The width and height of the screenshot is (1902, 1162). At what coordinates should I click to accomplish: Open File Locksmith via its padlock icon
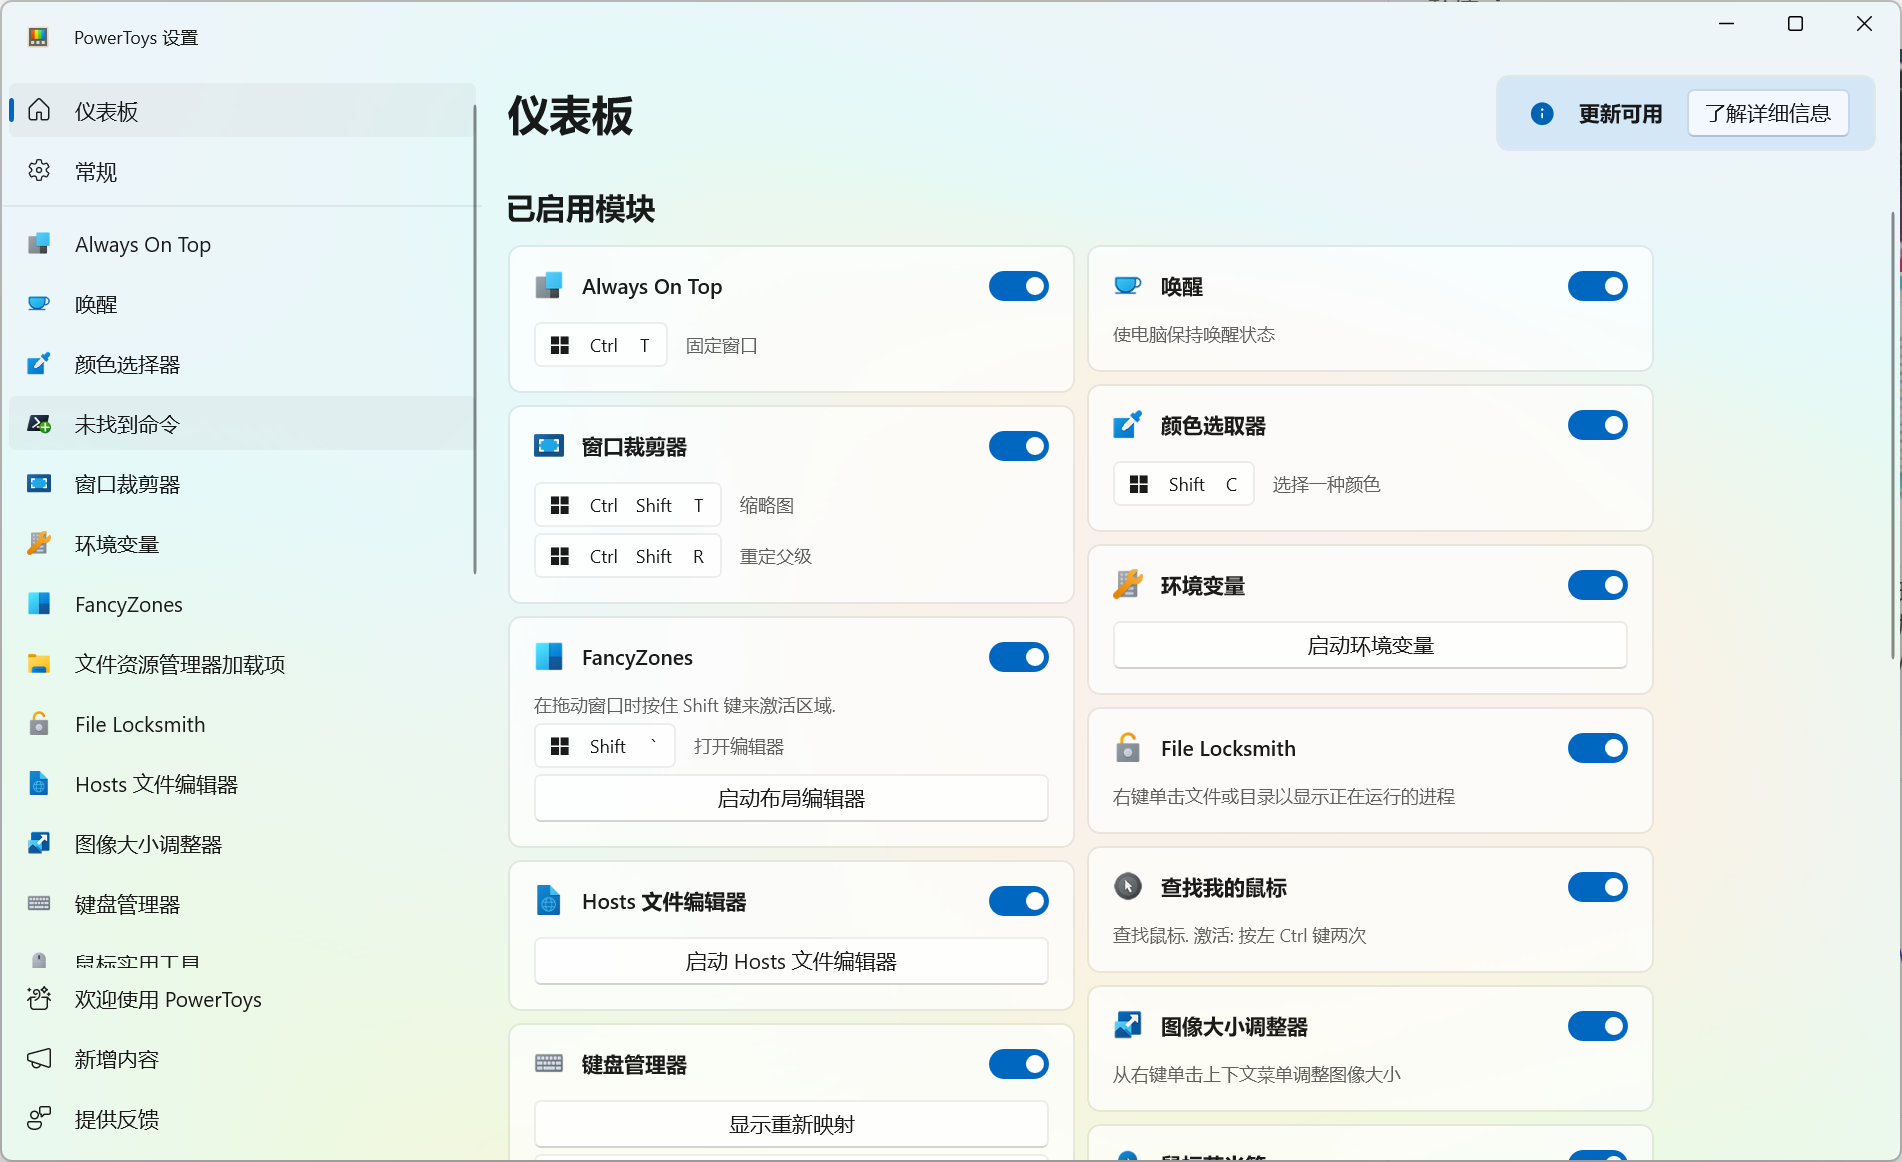[x=39, y=724]
